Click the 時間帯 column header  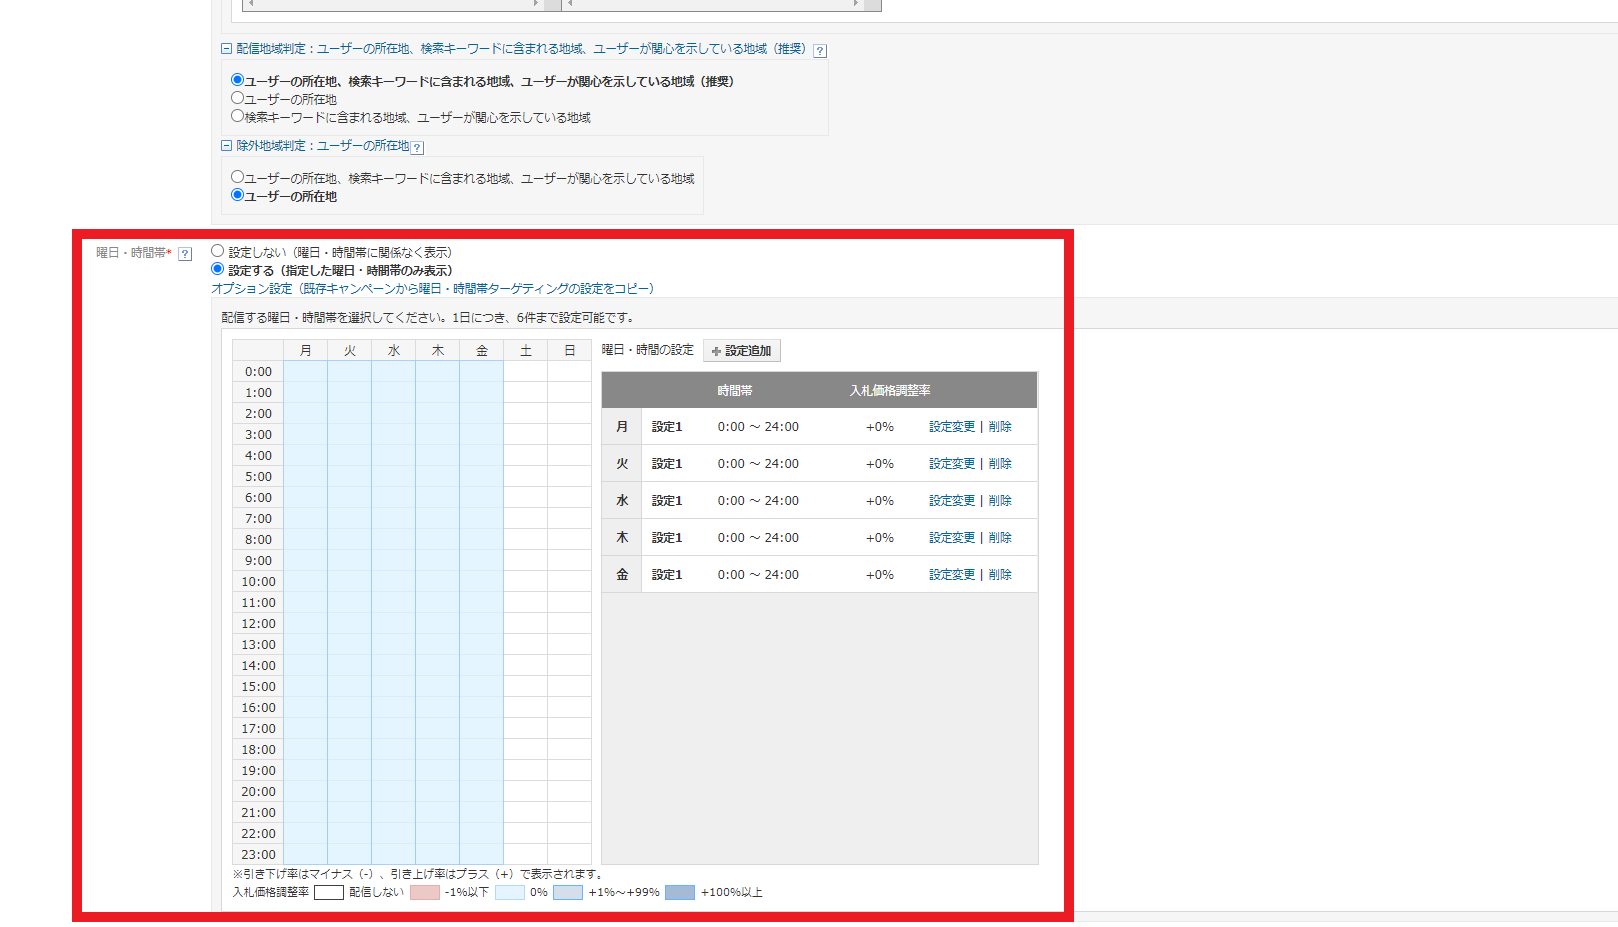pos(735,391)
